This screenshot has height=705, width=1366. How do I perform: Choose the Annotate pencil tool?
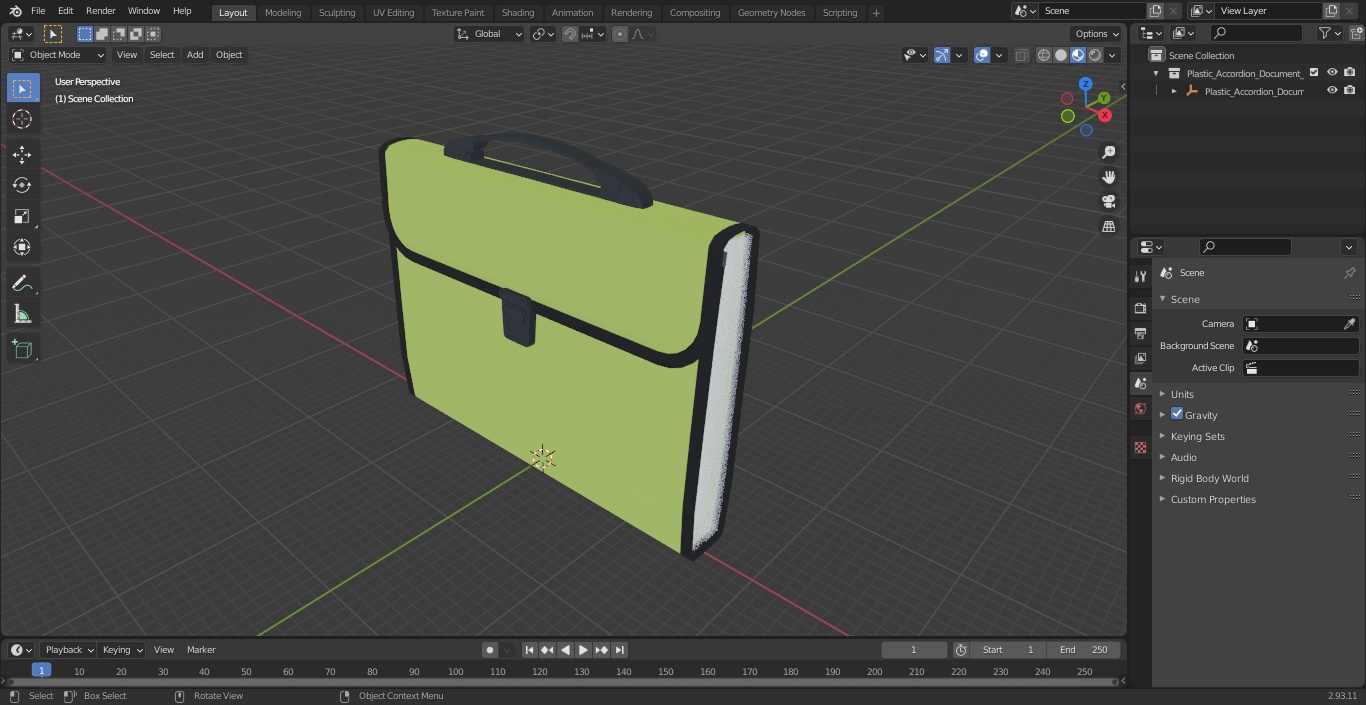[22, 283]
